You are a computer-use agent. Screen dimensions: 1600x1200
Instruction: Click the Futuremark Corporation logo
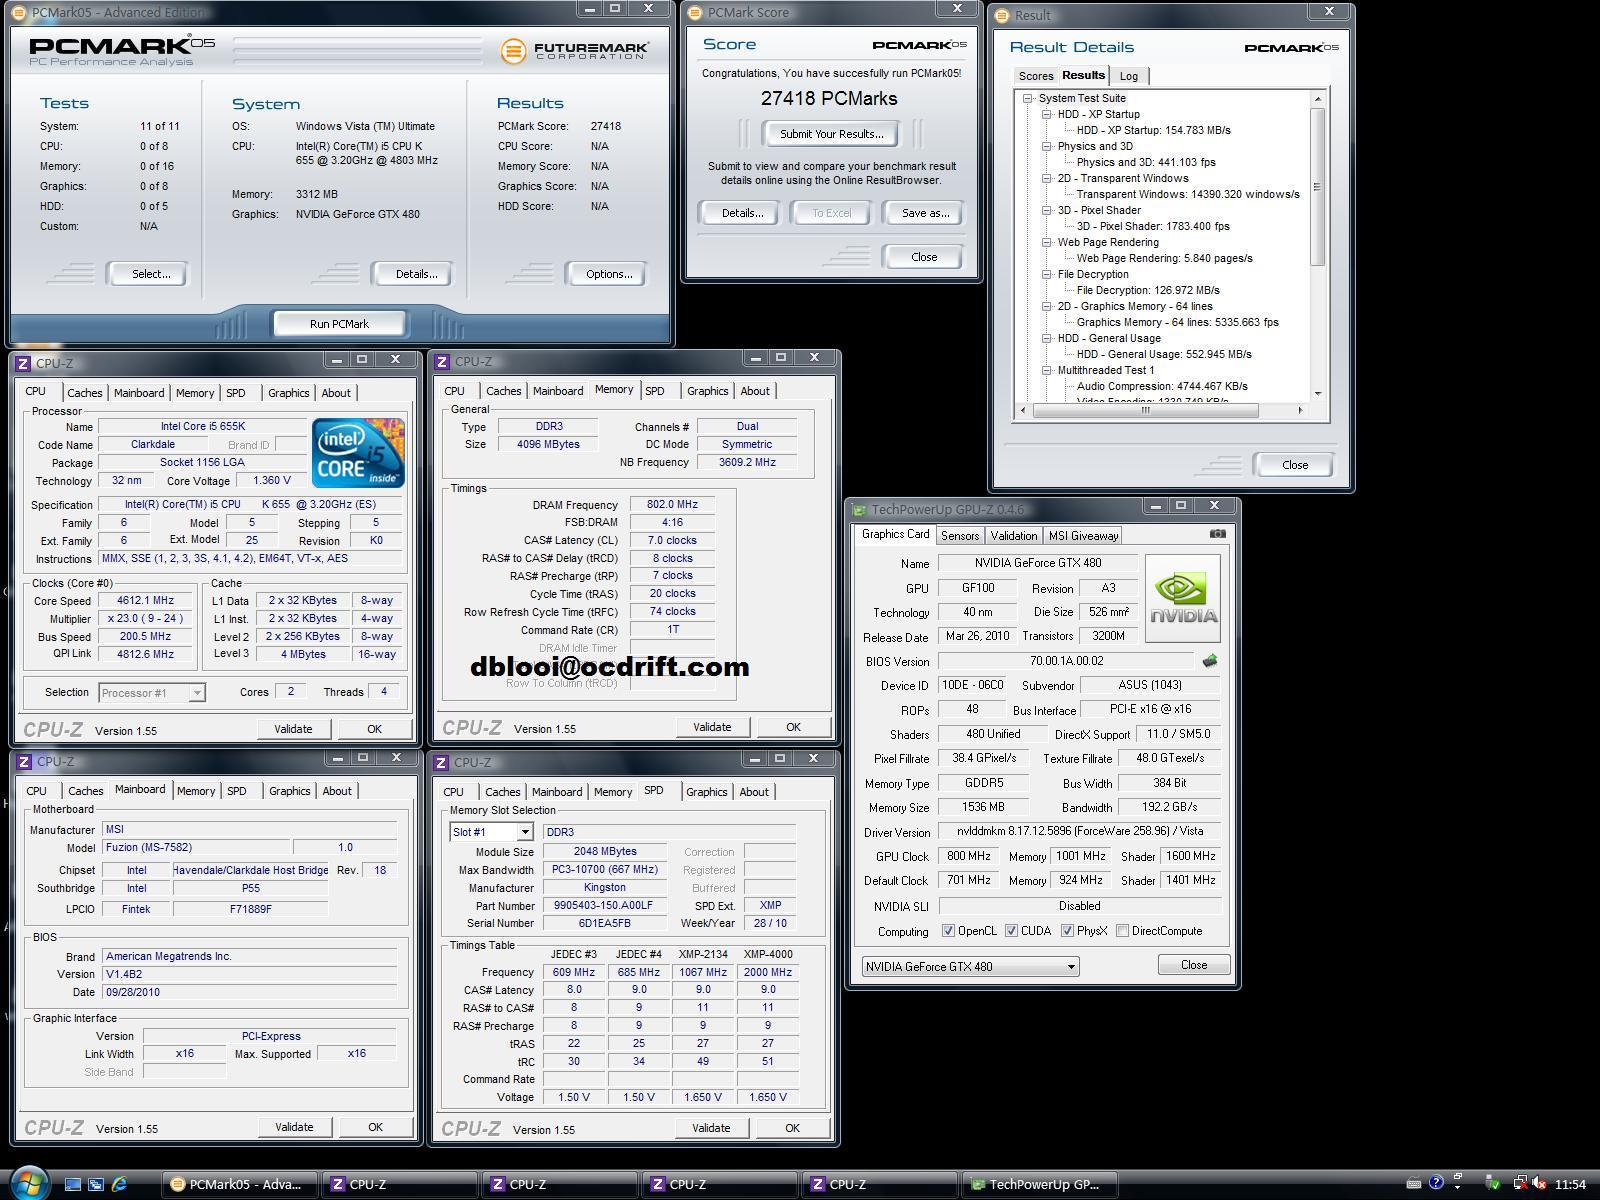(575, 50)
